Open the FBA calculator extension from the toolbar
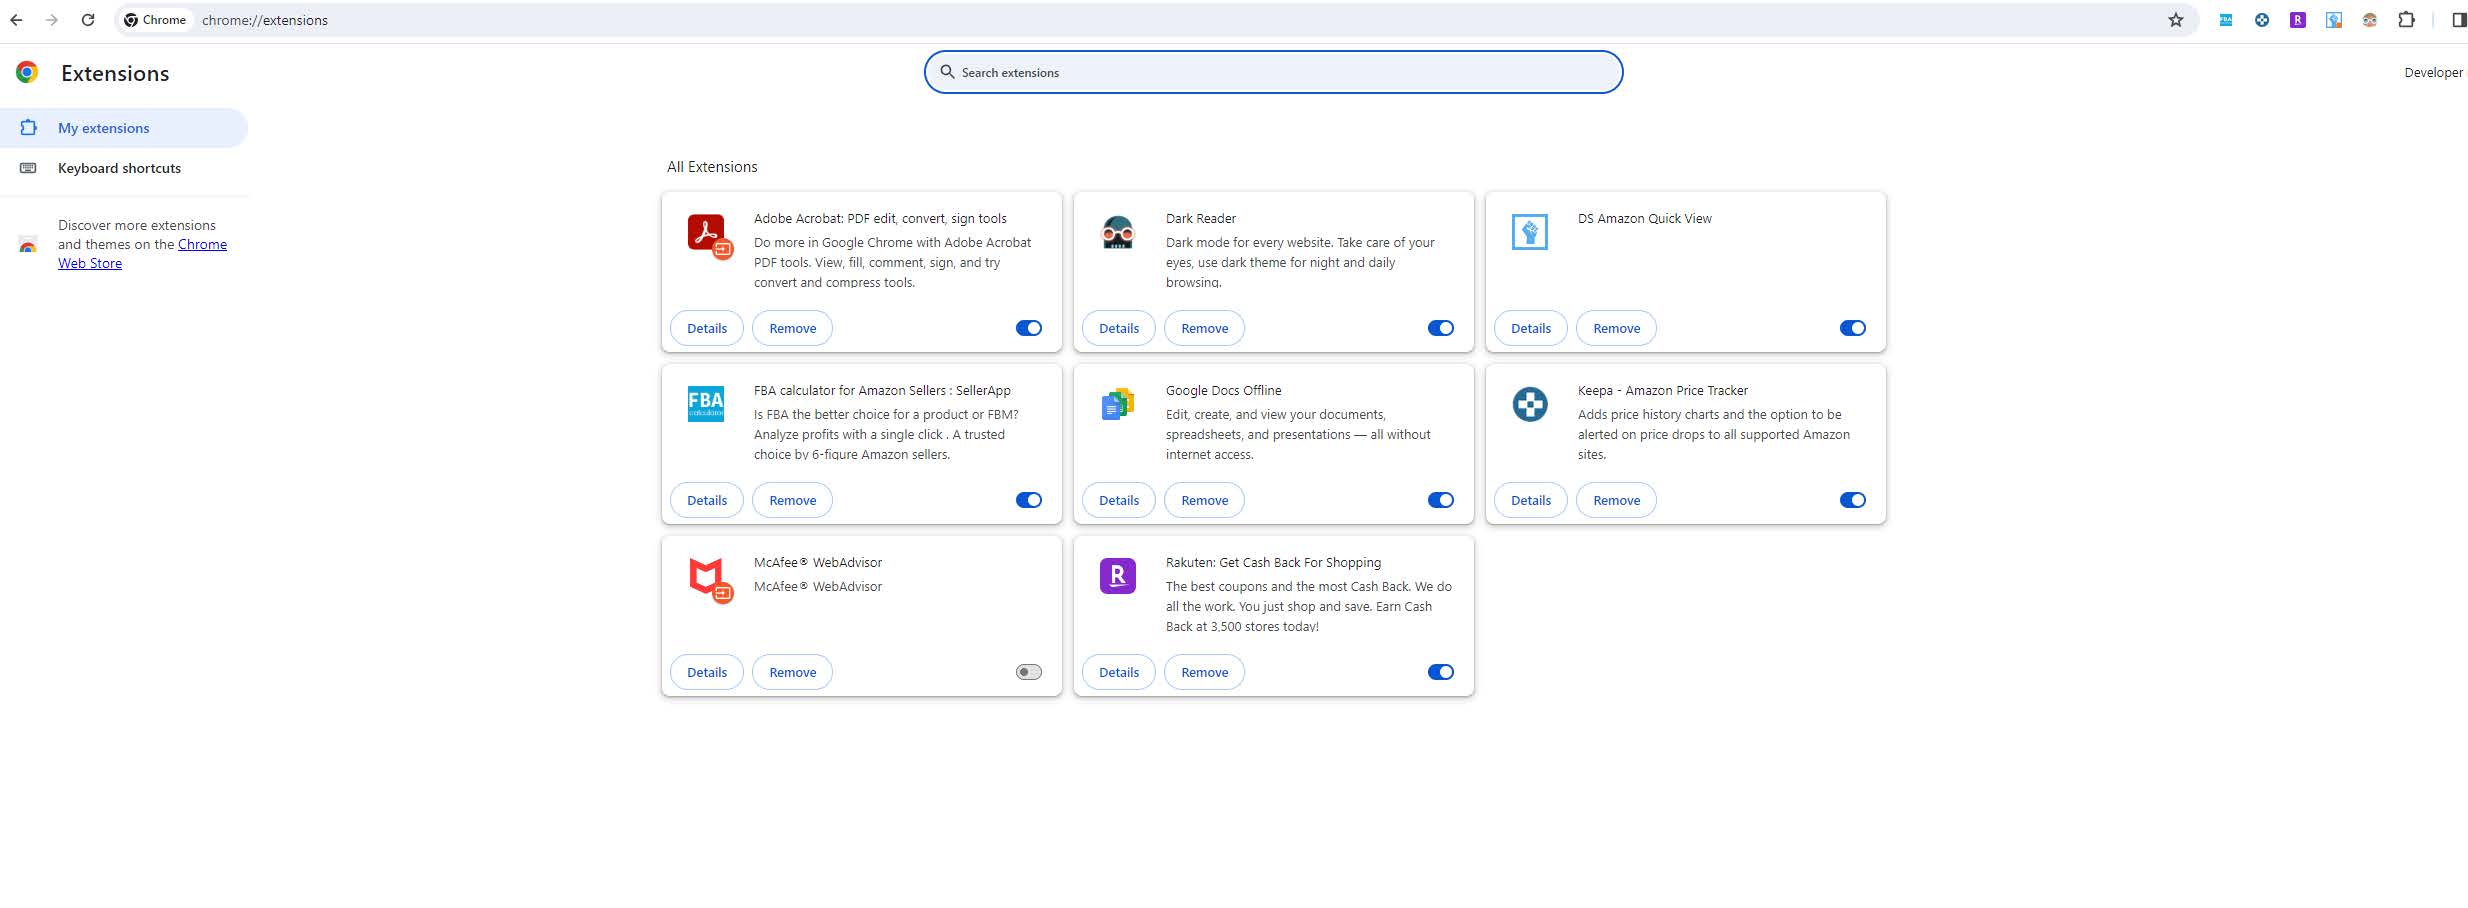This screenshot has height=908, width=2468. point(2226,20)
